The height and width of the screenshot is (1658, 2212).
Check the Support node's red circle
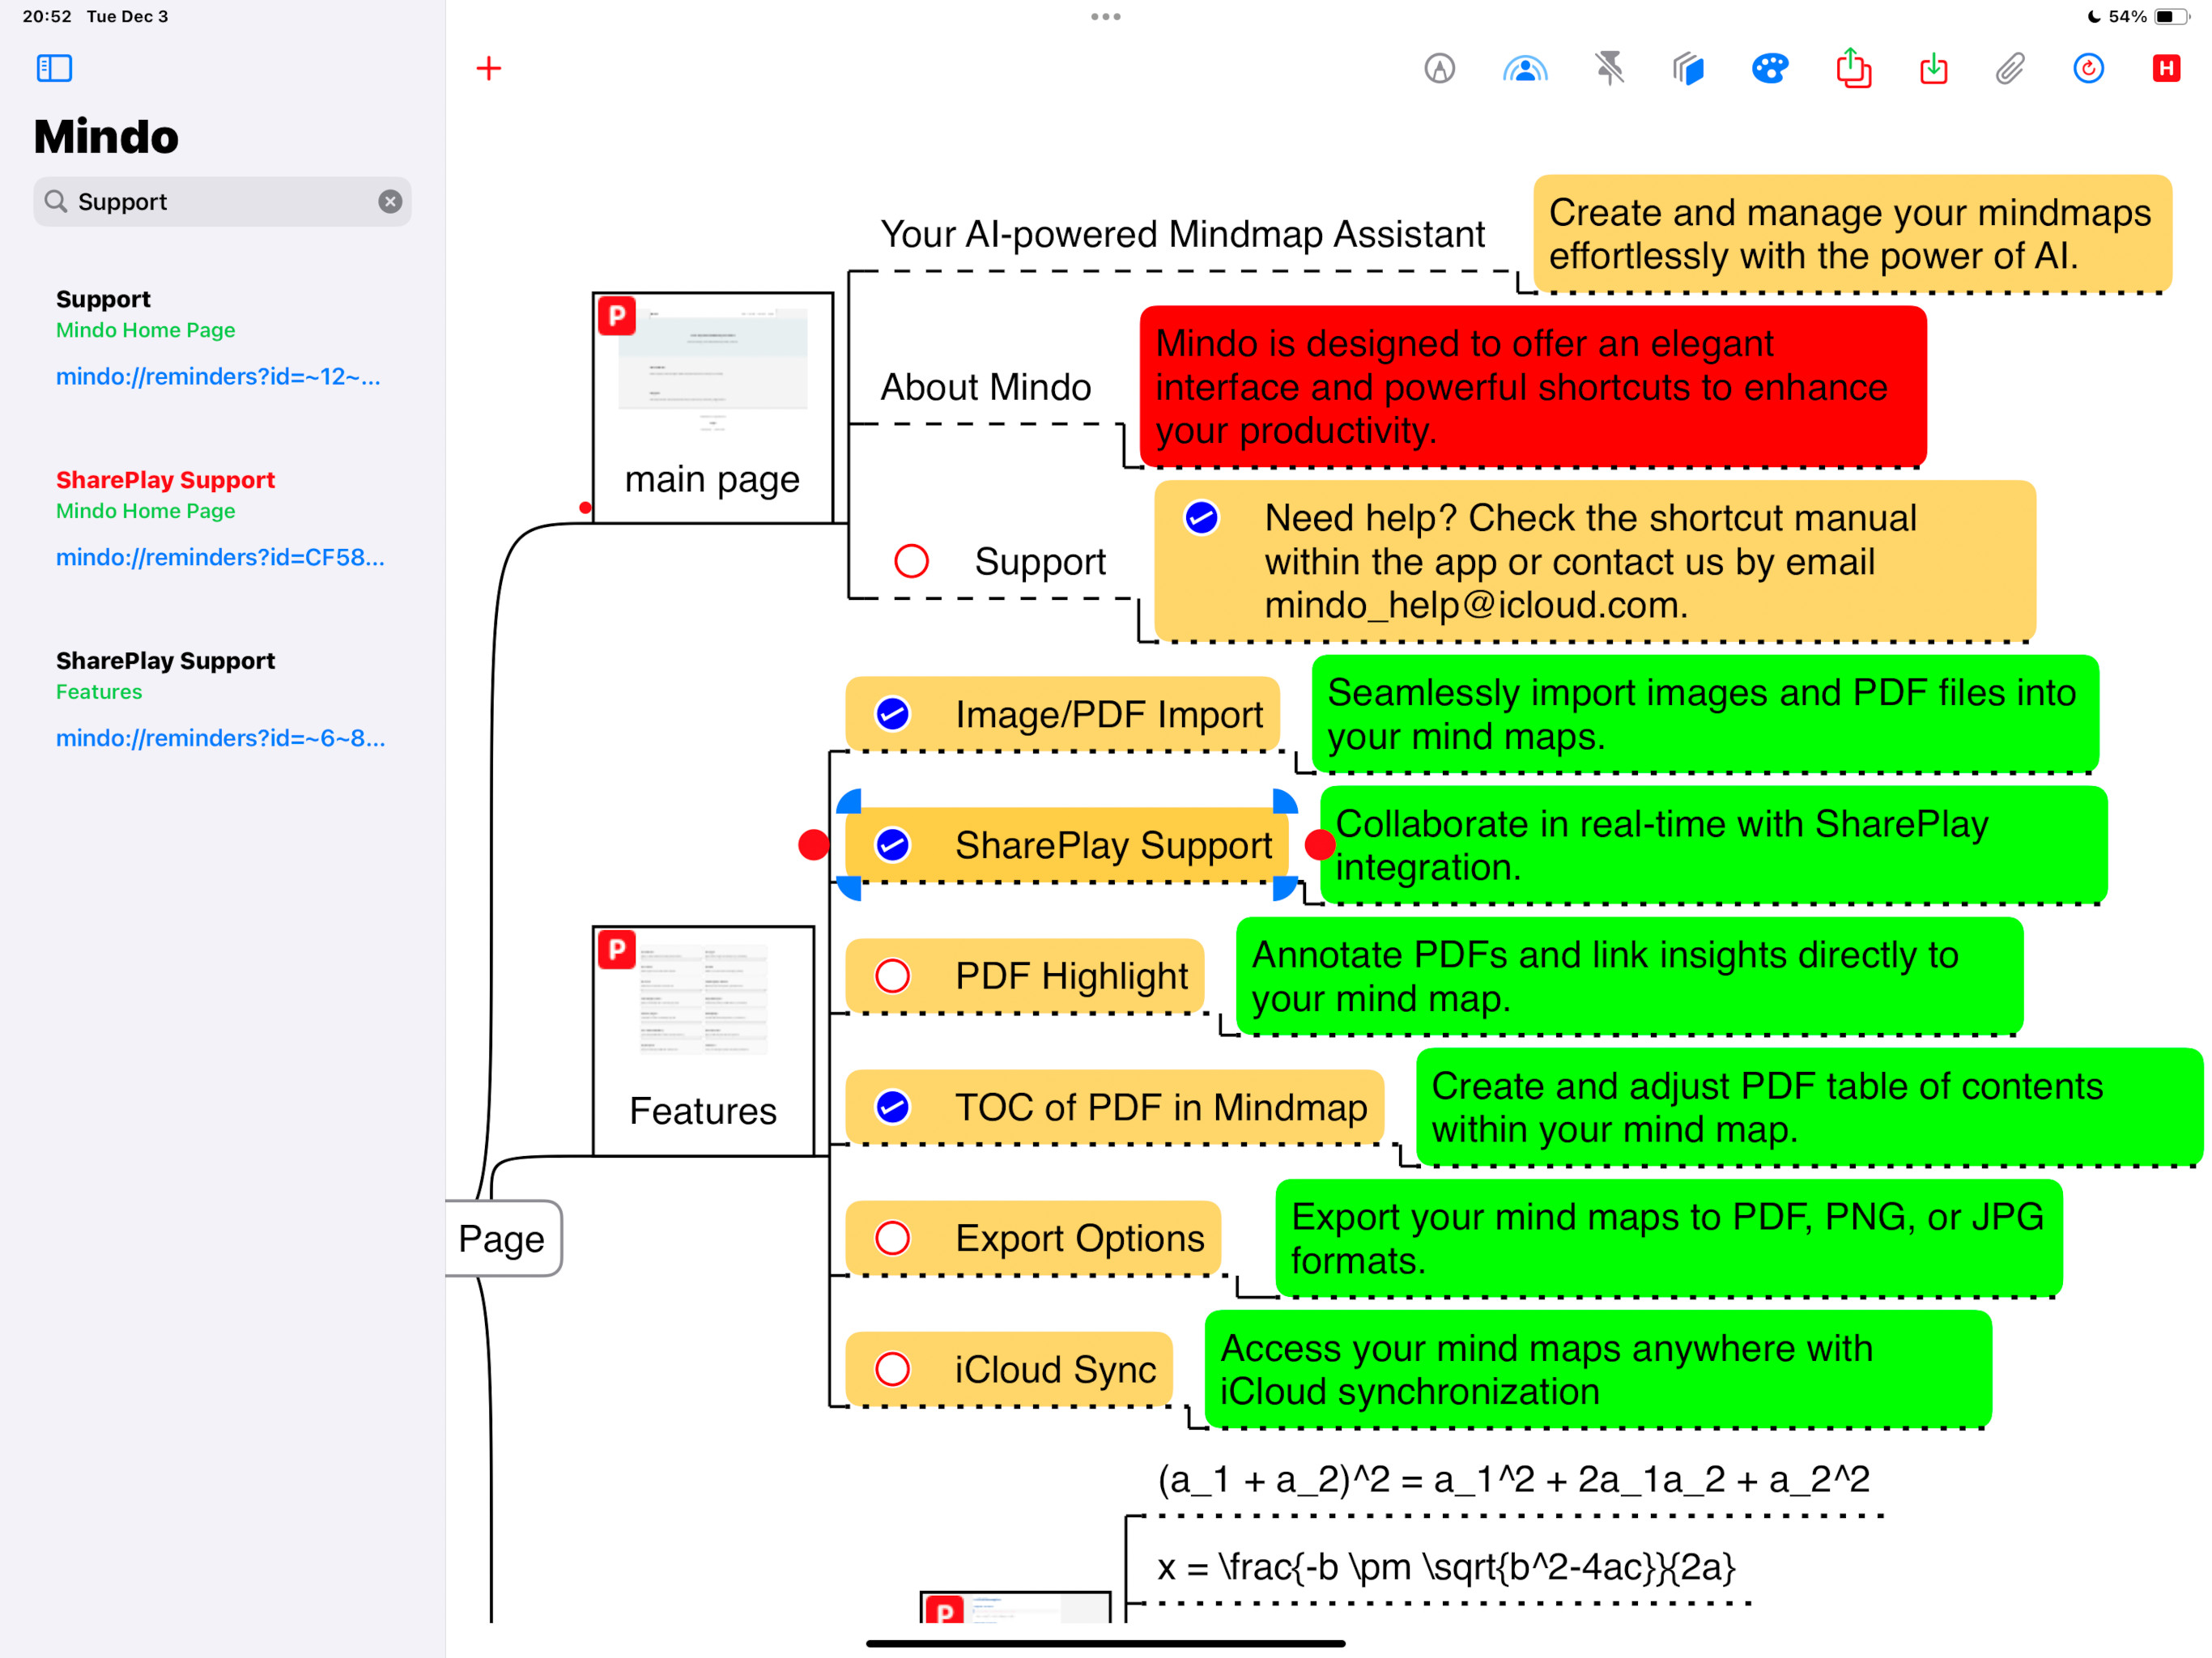click(911, 561)
